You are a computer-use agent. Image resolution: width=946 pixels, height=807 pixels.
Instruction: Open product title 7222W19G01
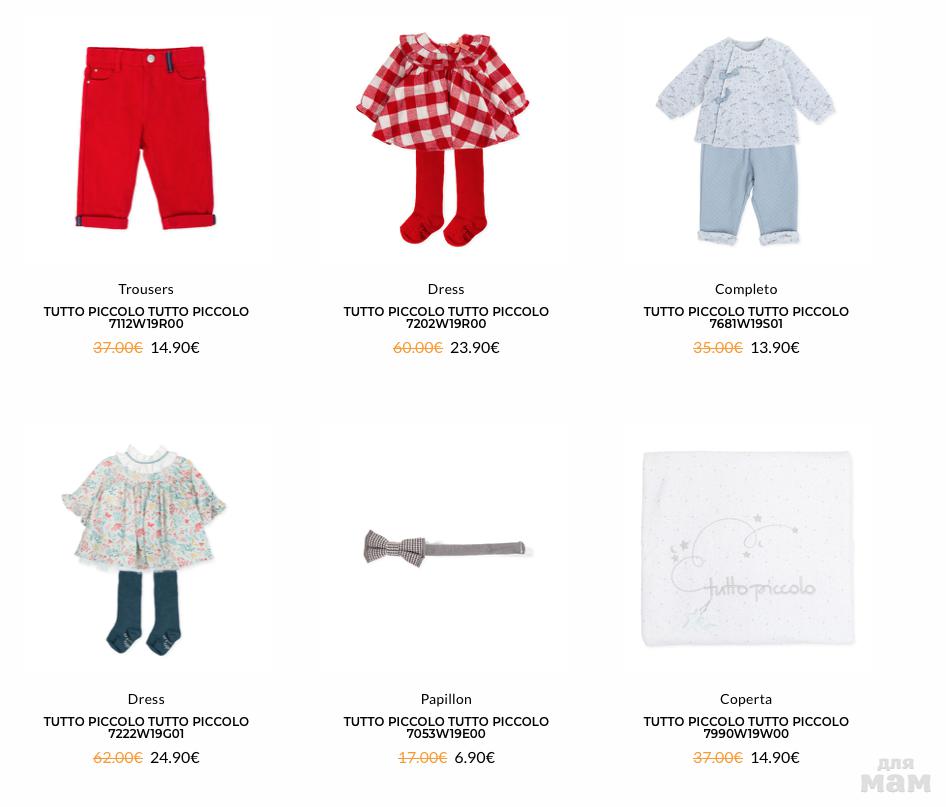146,727
